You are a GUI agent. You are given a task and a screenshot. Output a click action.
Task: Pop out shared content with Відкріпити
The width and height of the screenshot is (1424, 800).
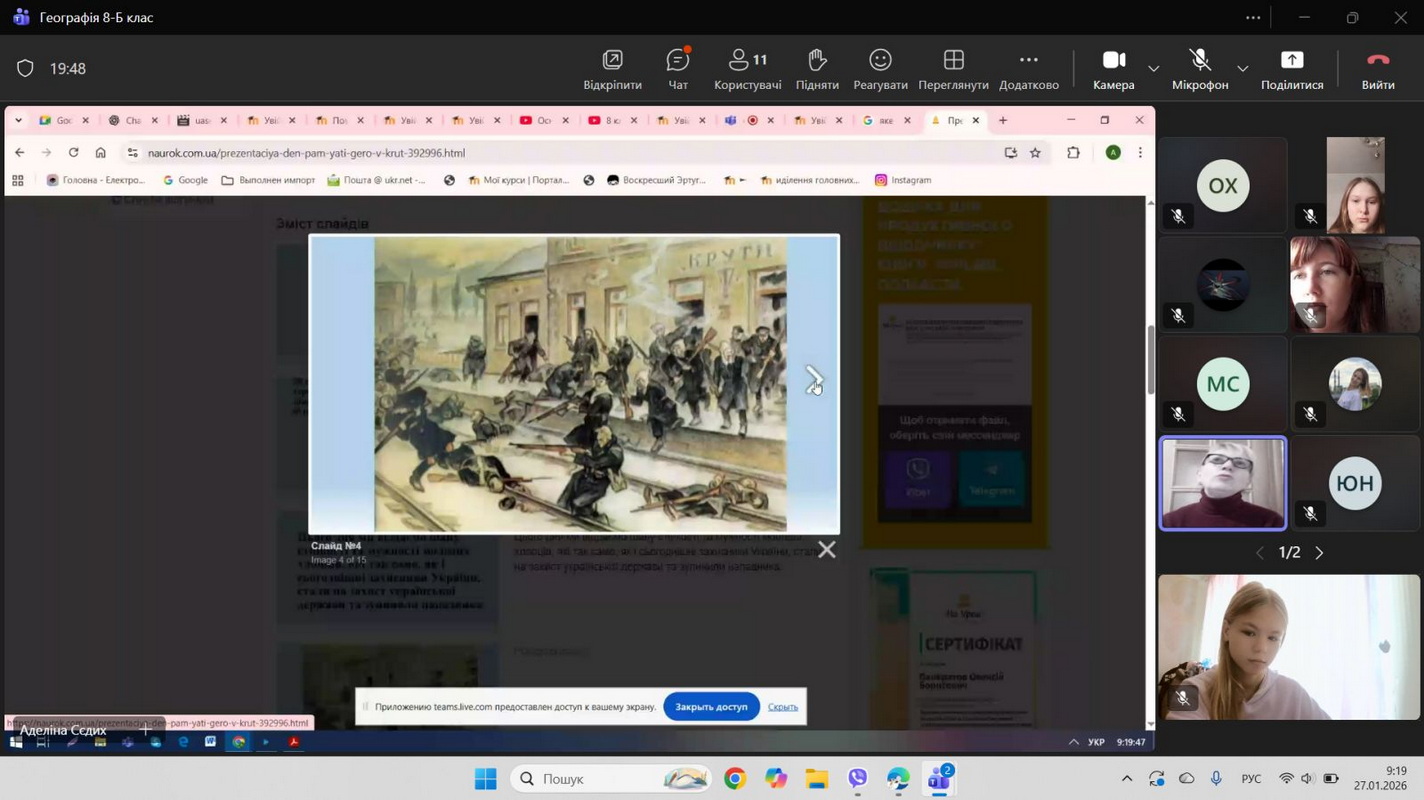[612, 69]
